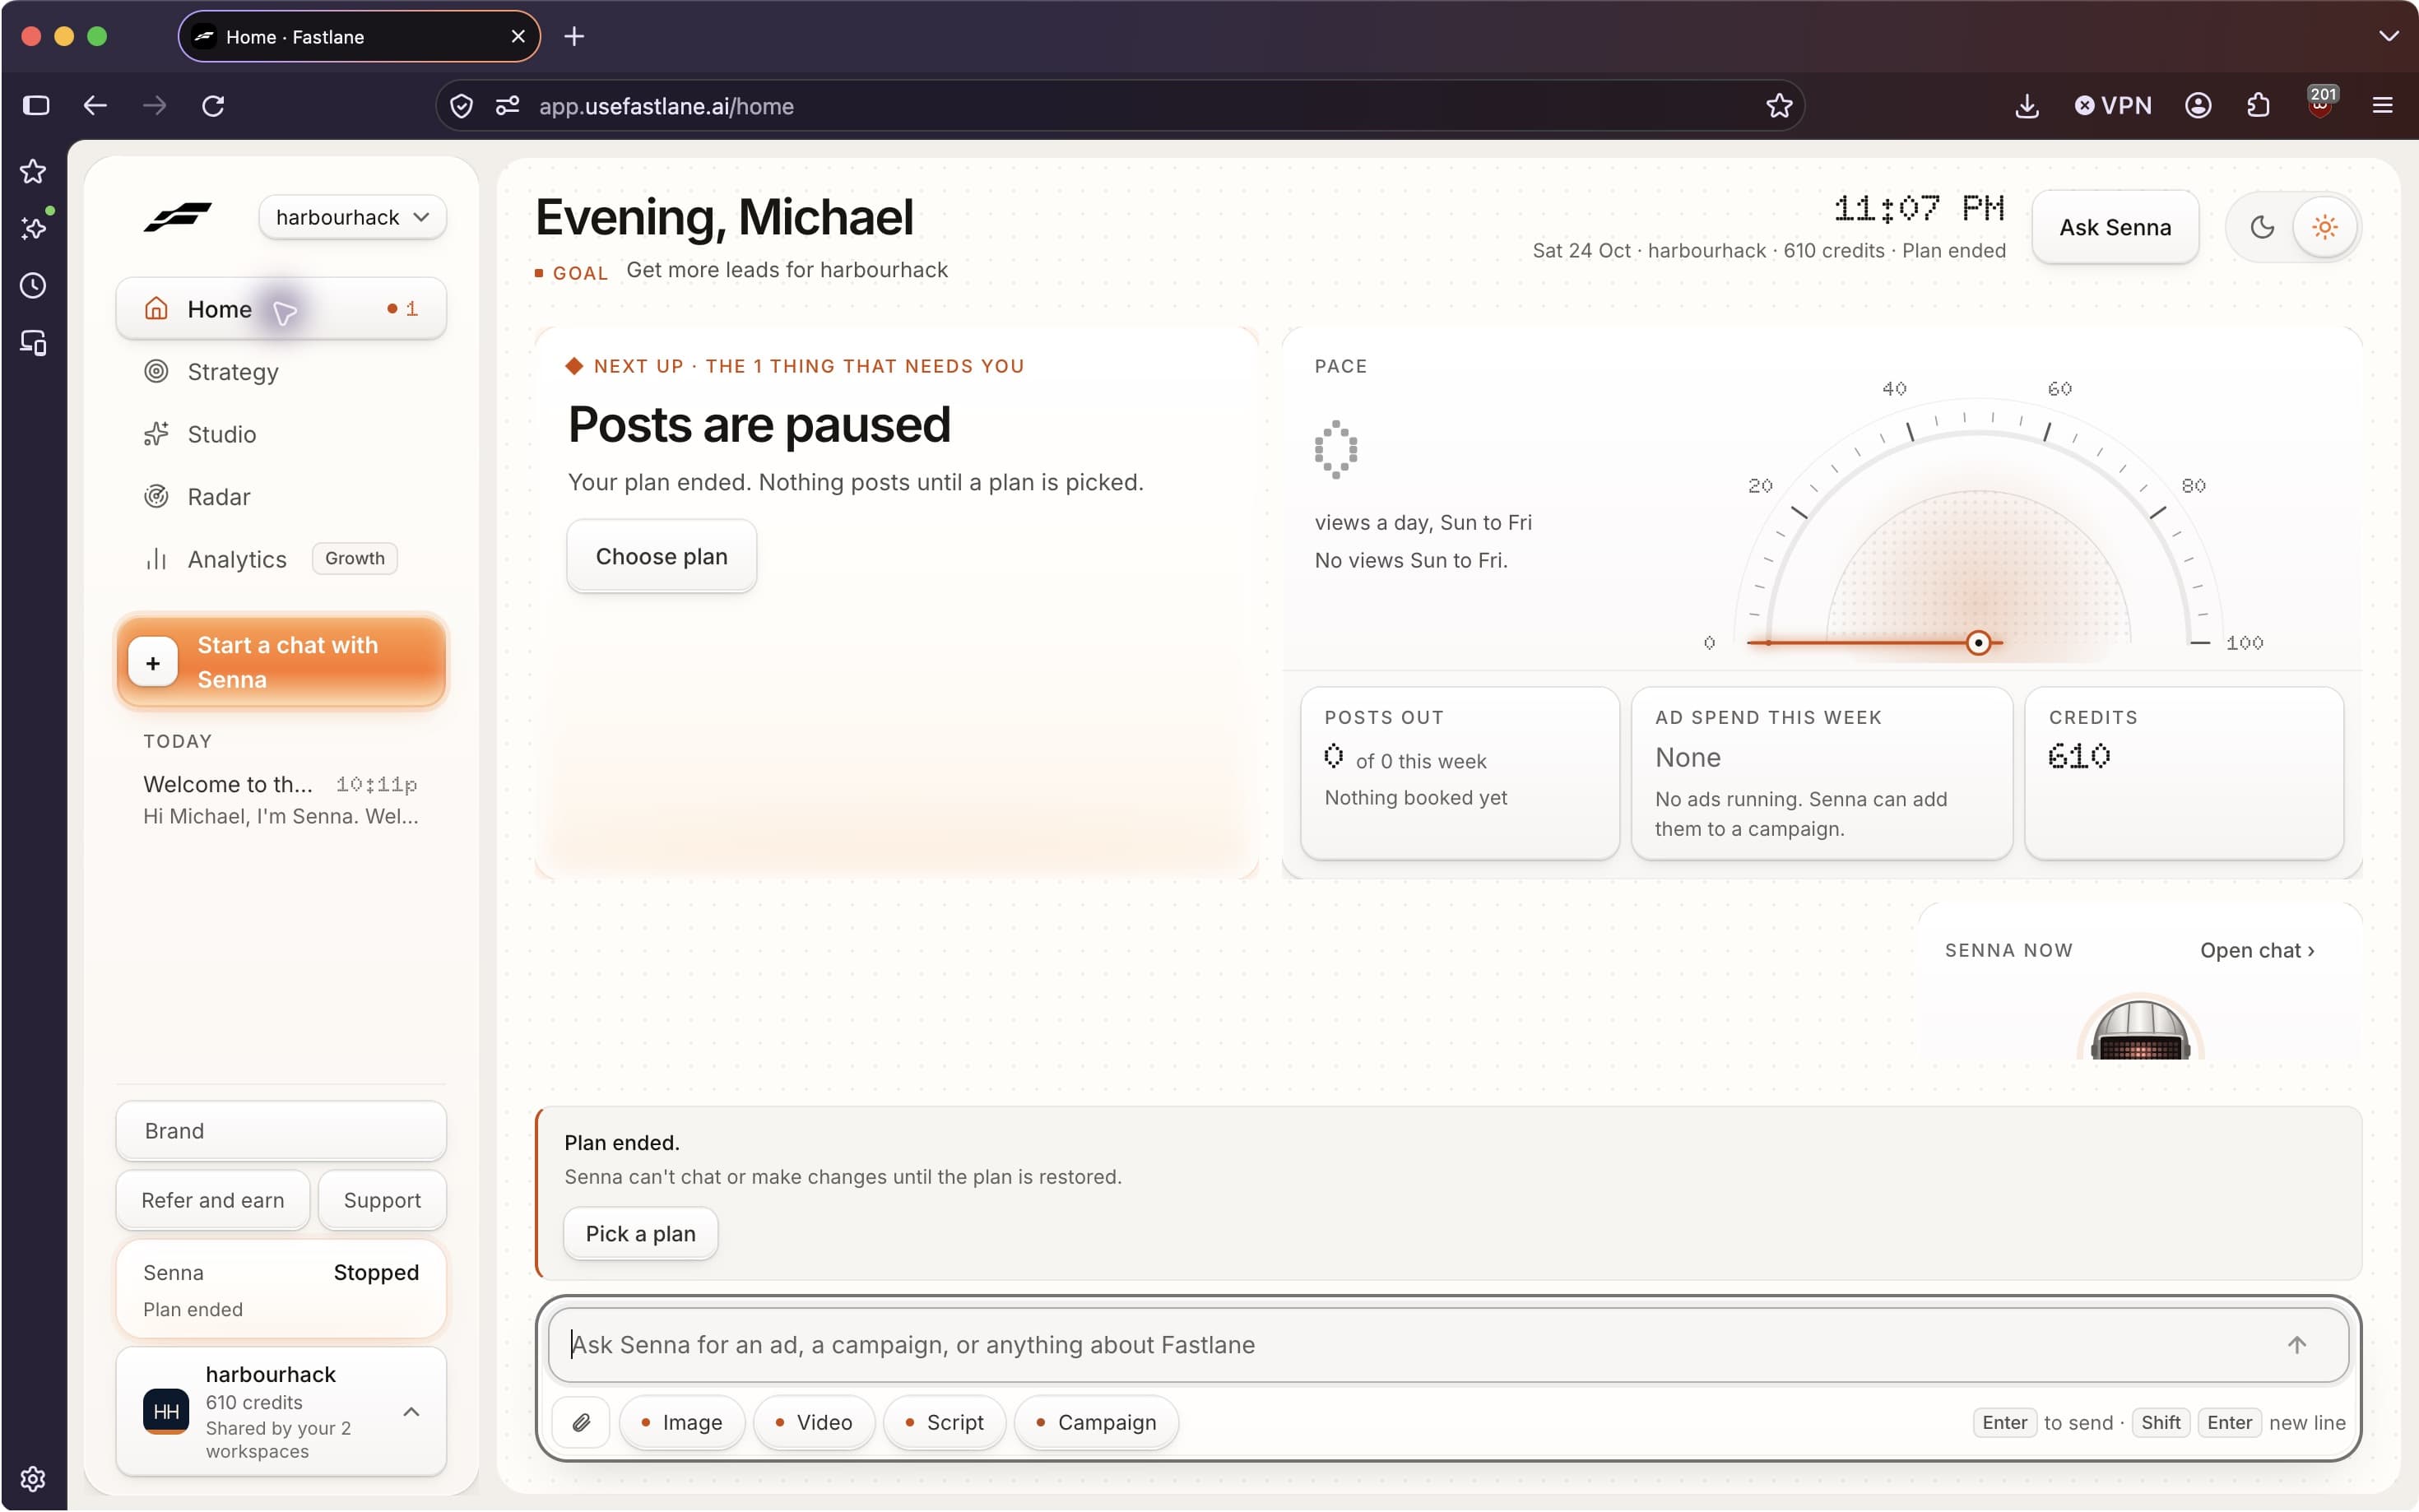
Task: Switch to light mode with the sun toggle
Action: click(2325, 227)
